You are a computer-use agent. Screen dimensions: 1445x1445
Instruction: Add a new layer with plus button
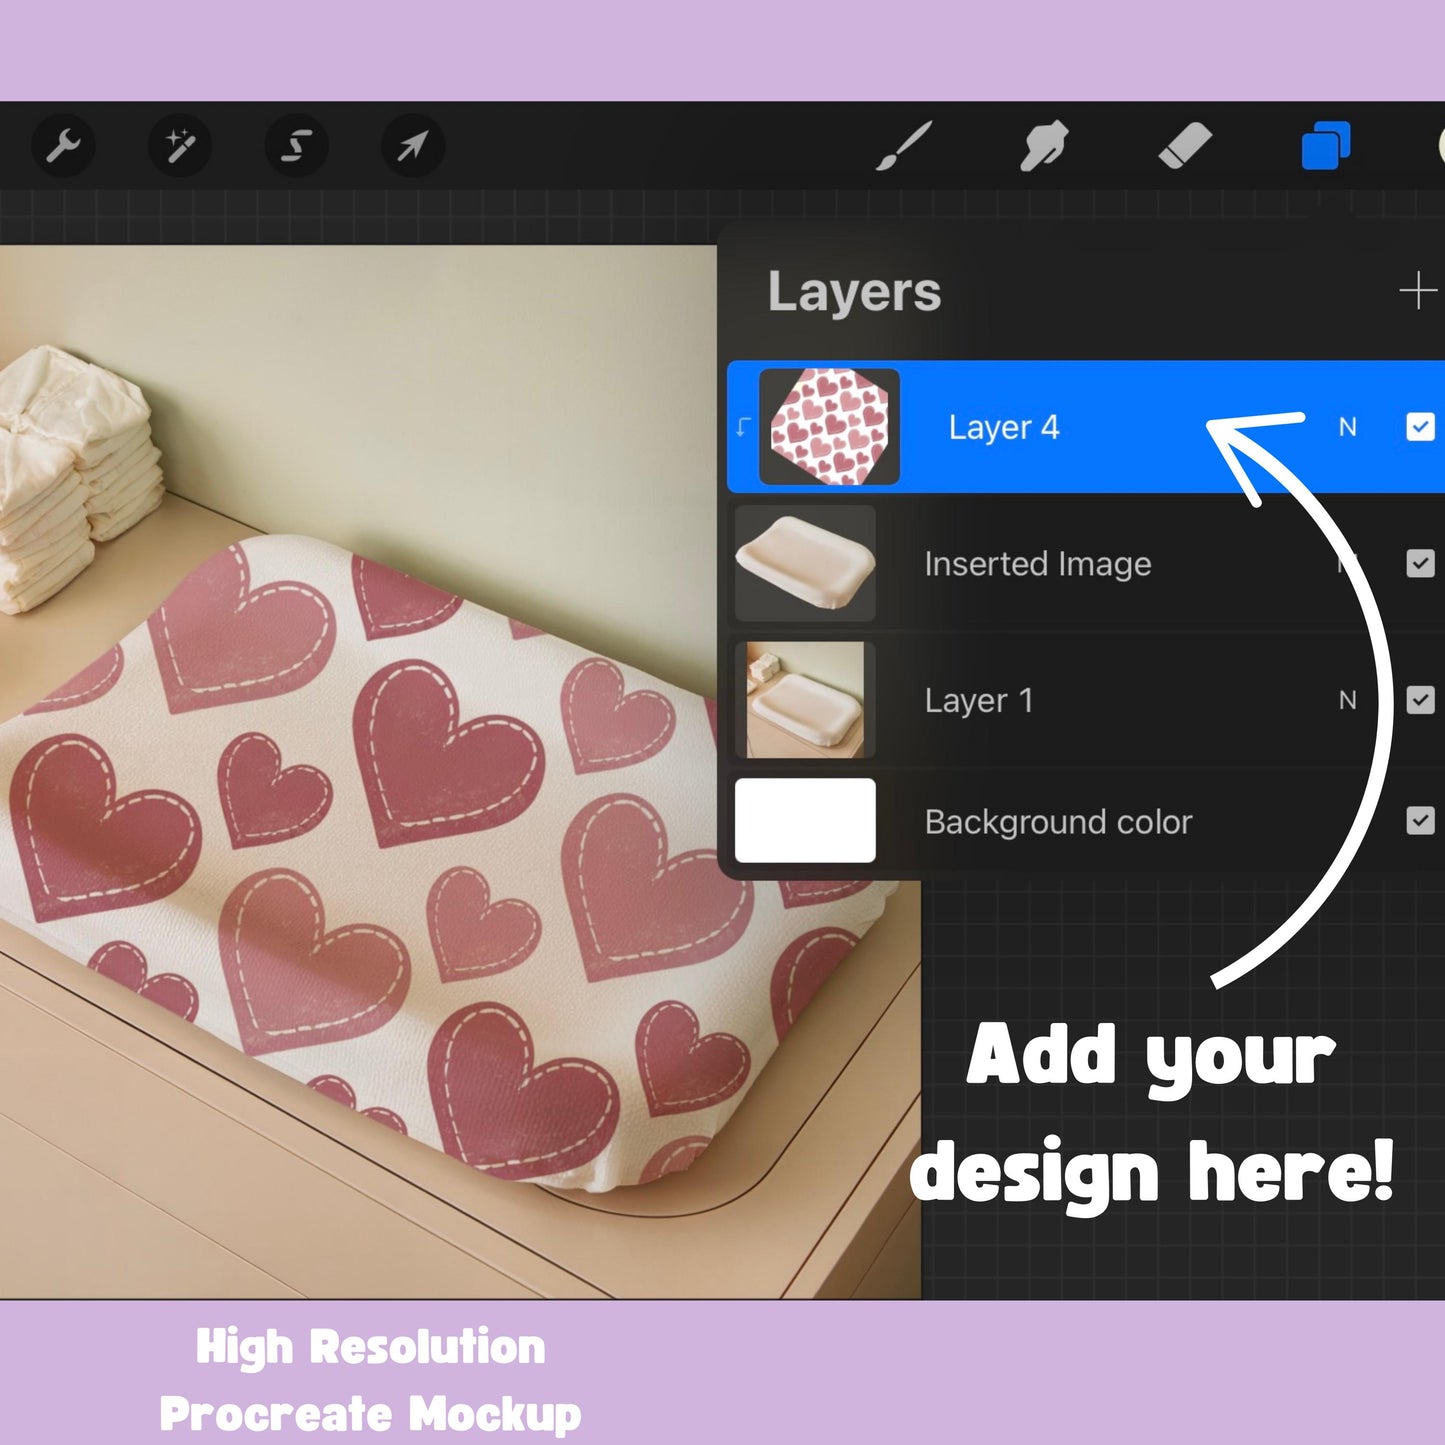[1419, 292]
